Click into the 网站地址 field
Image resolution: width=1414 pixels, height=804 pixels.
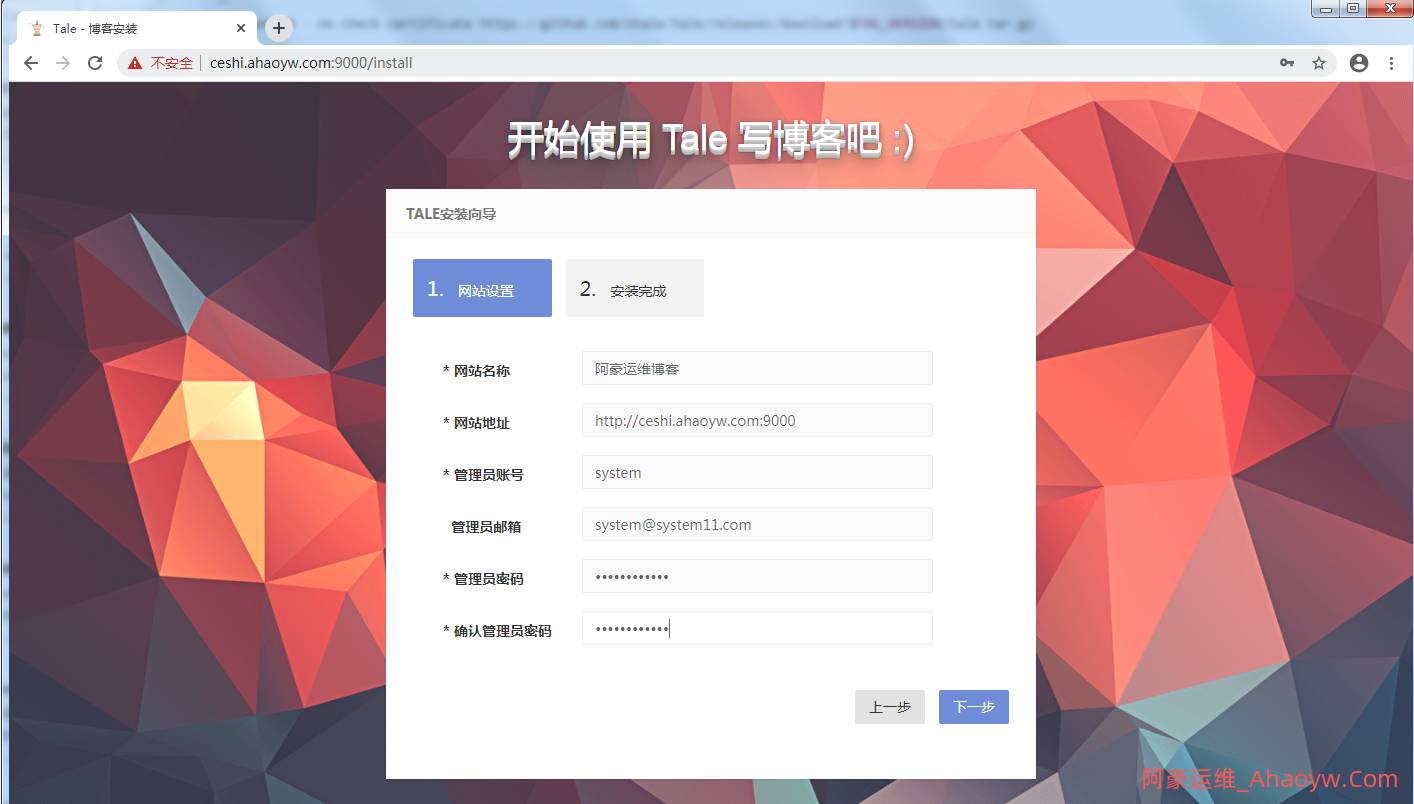coord(757,420)
